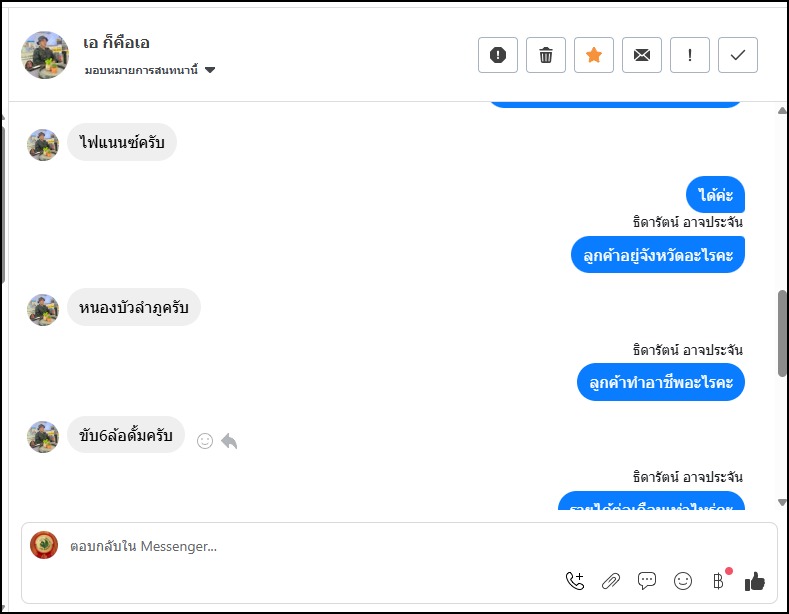The width and height of the screenshot is (789, 614).
Task: Send a thumbs-up like
Action: click(755, 580)
